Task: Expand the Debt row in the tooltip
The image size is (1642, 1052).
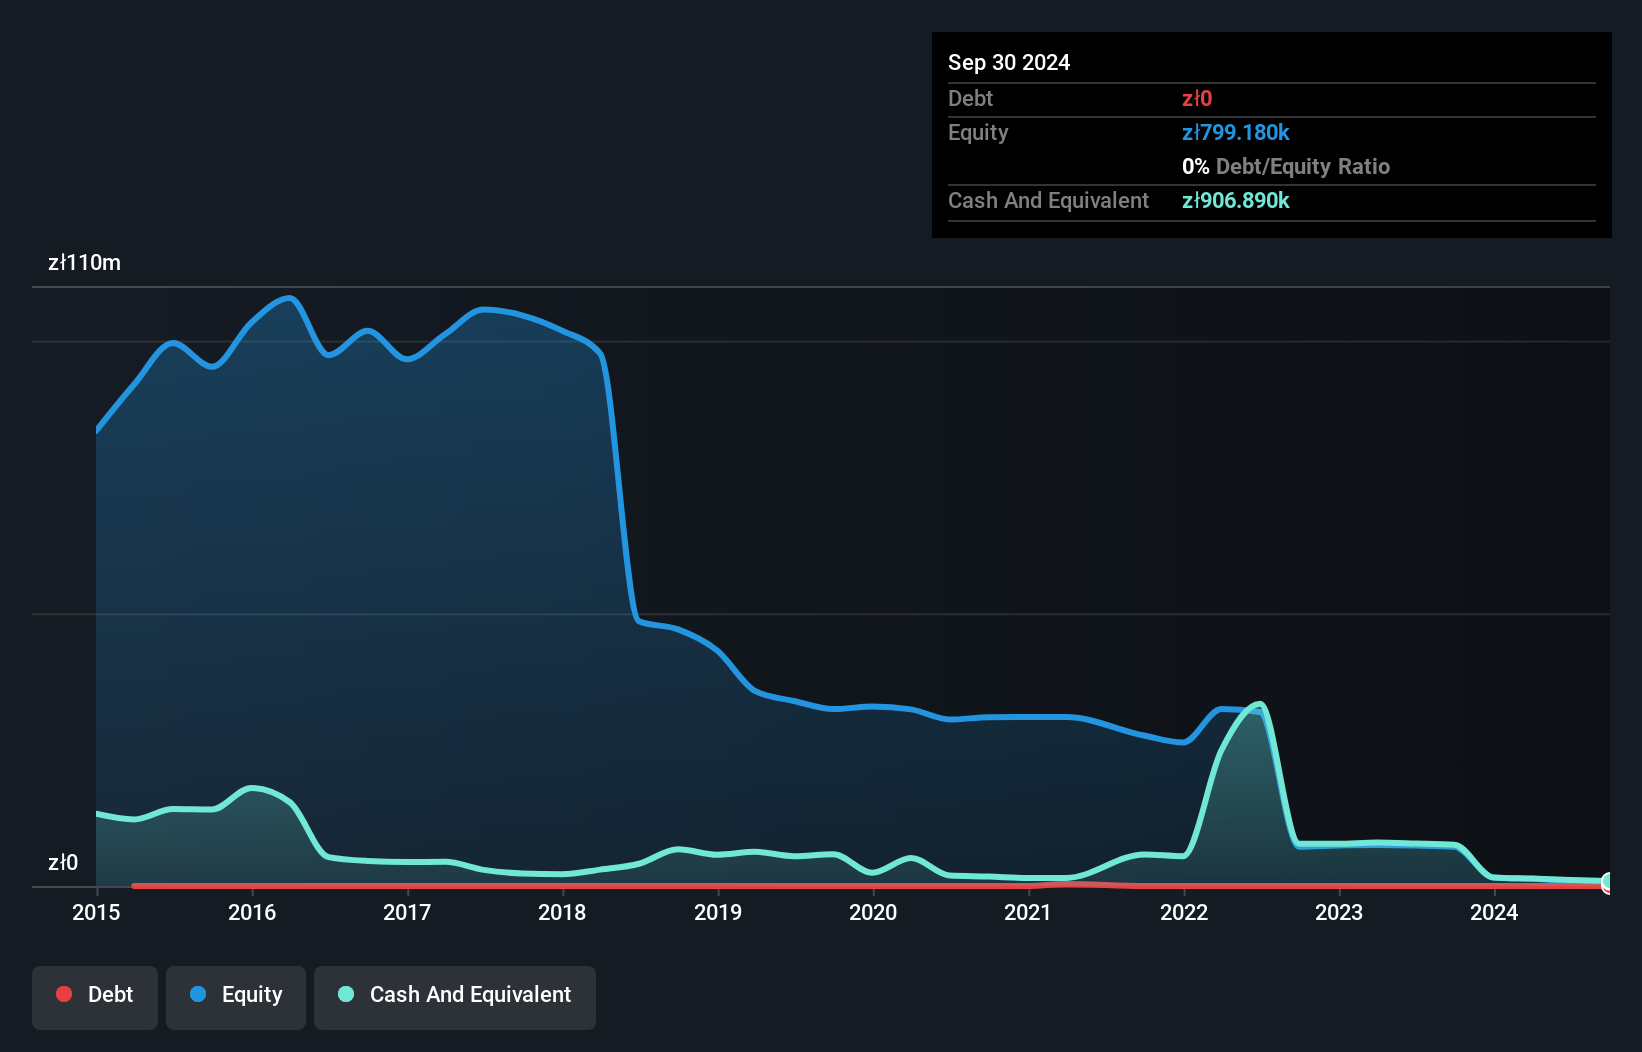Action: pos(970,98)
